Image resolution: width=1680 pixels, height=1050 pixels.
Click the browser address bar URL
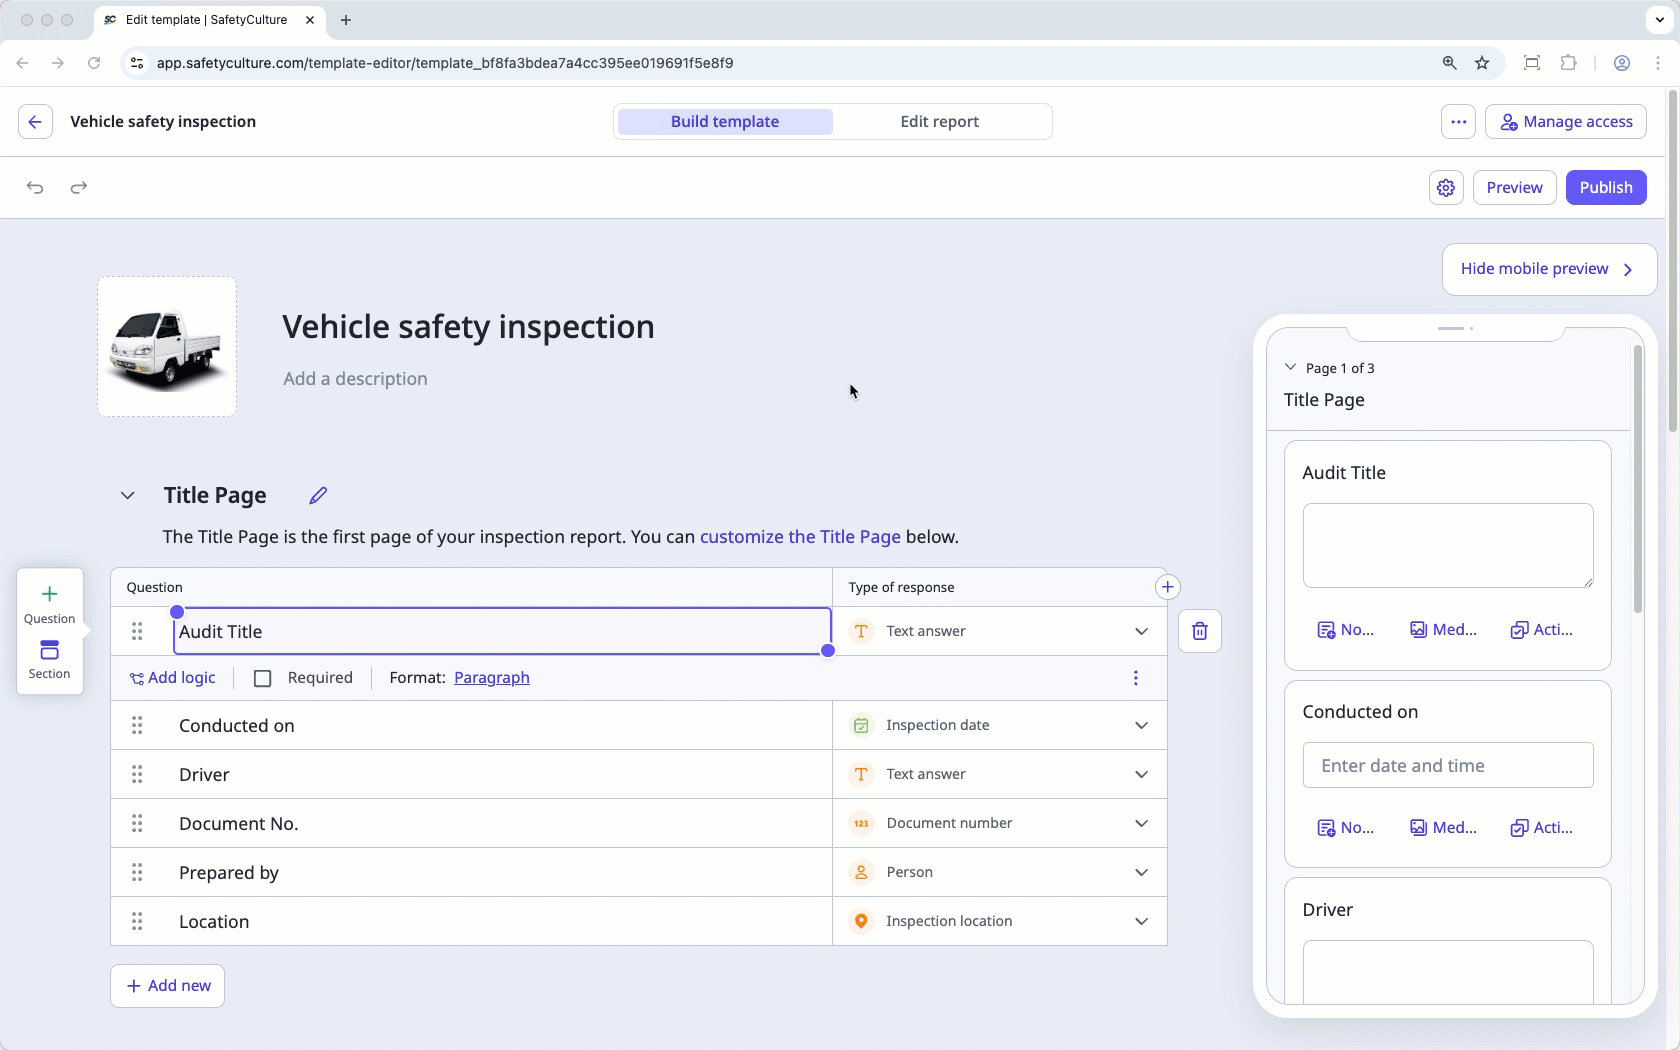point(445,63)
